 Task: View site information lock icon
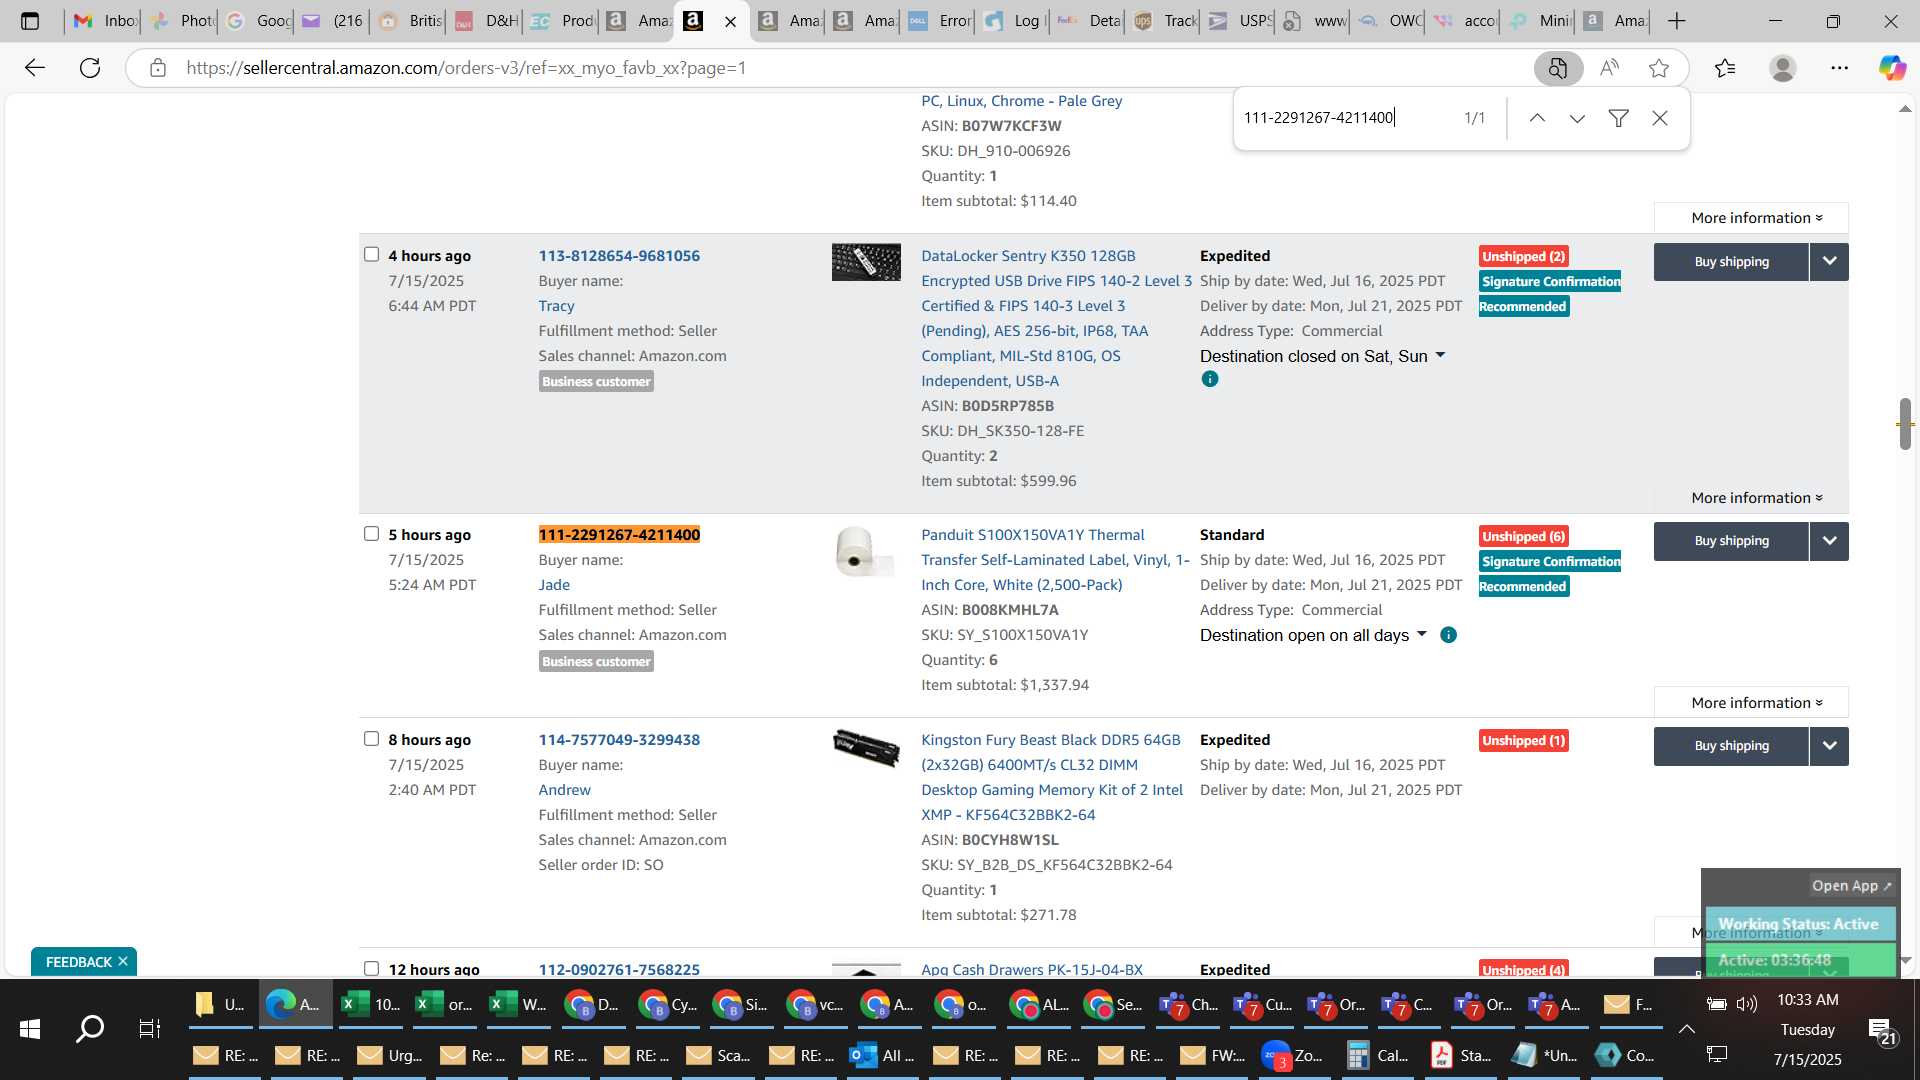[x=157, y=68]
